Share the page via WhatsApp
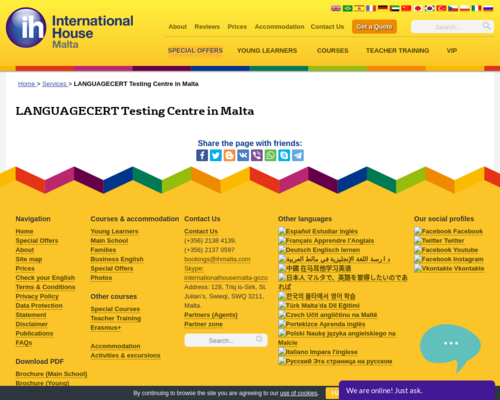 point(270,155)
